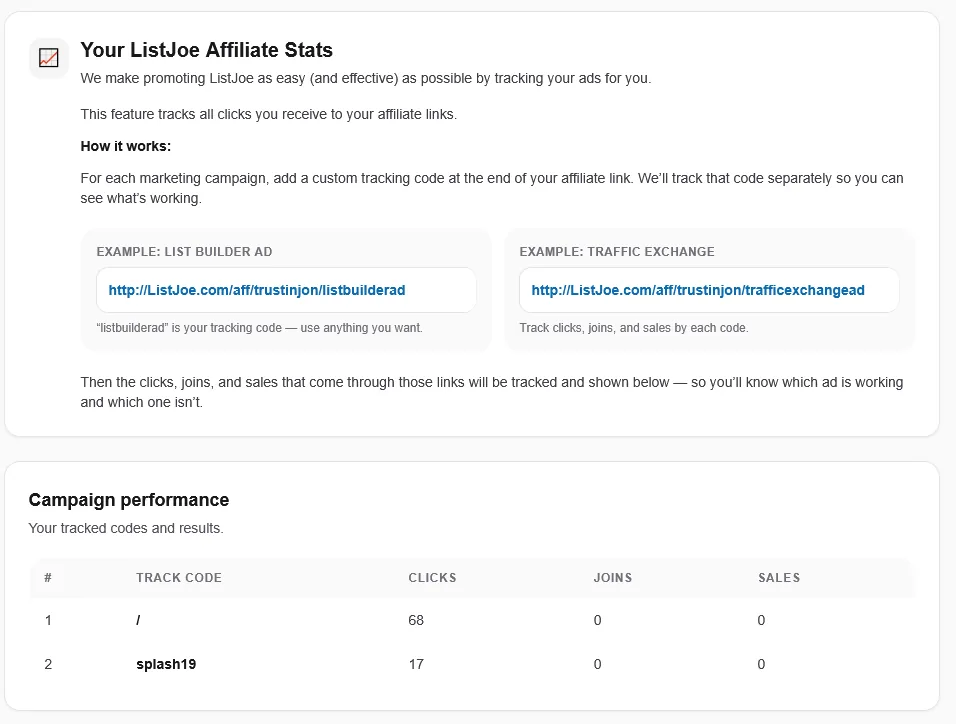
Task: Click the affiliate stats chart icon
Action: coord(49,58)
